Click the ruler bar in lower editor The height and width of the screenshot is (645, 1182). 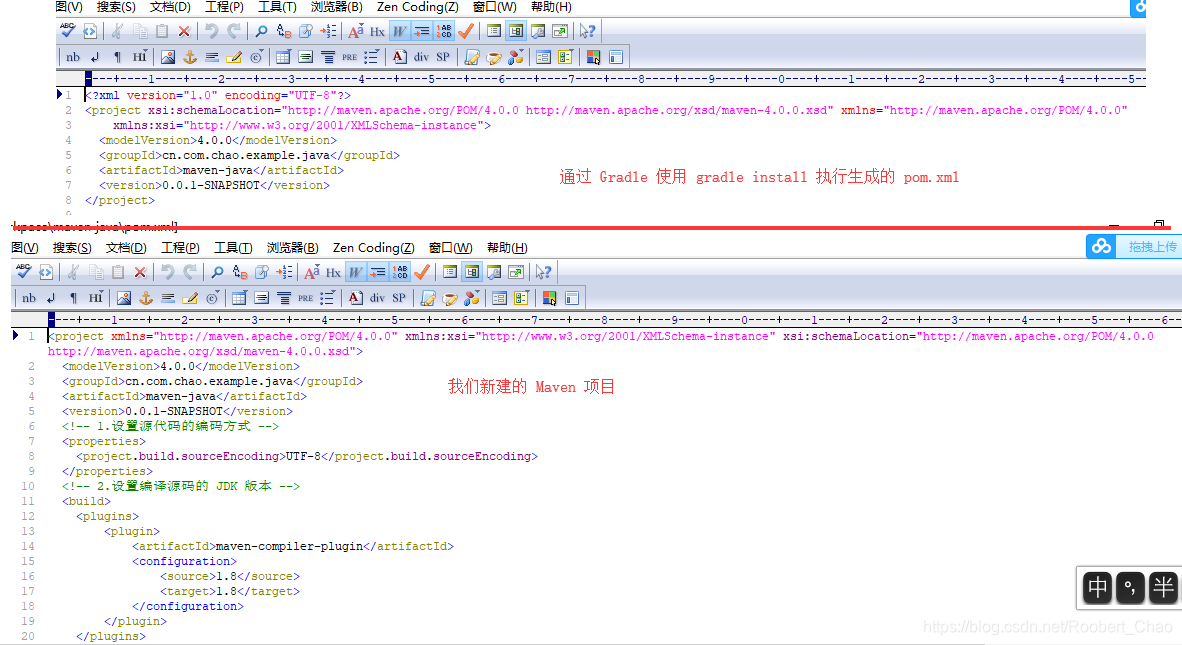(x=614, y=319)
